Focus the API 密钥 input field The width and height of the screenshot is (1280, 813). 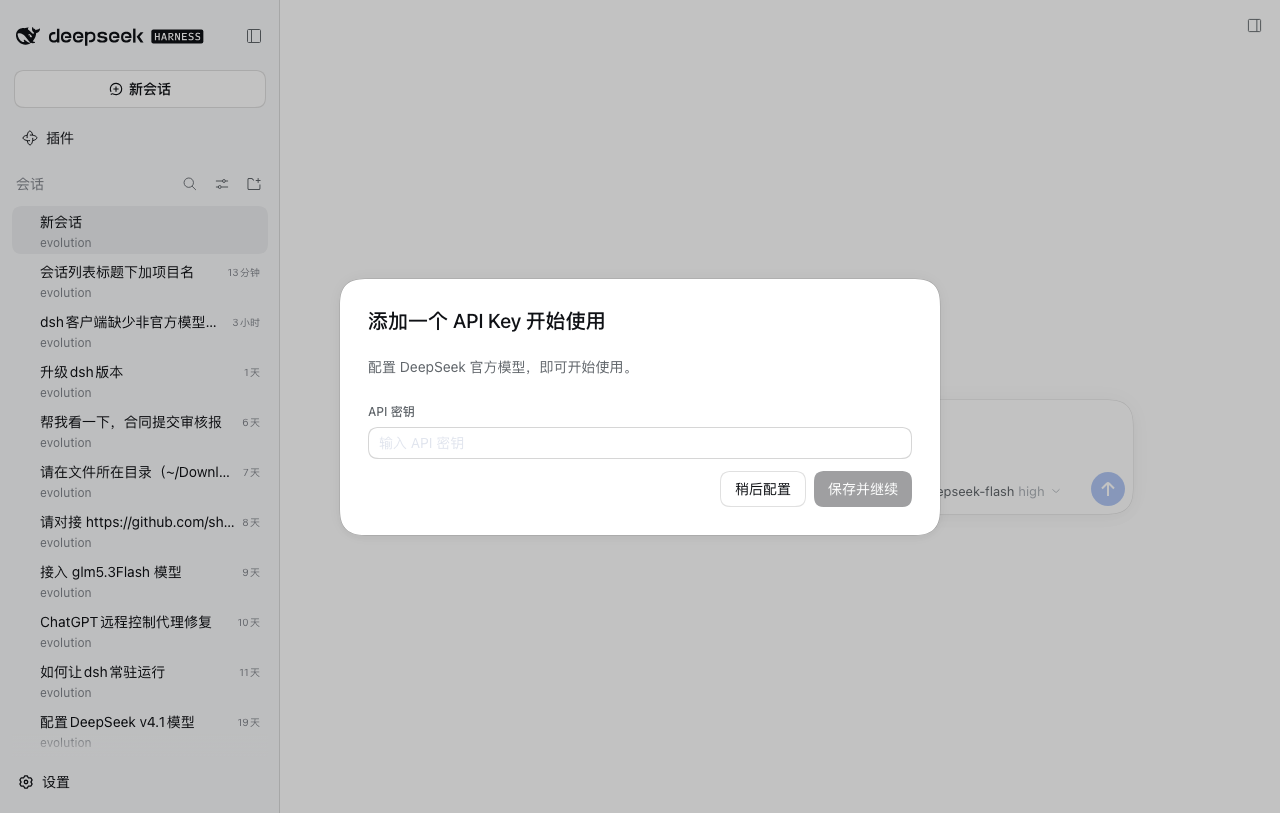(x=640, y=443)
